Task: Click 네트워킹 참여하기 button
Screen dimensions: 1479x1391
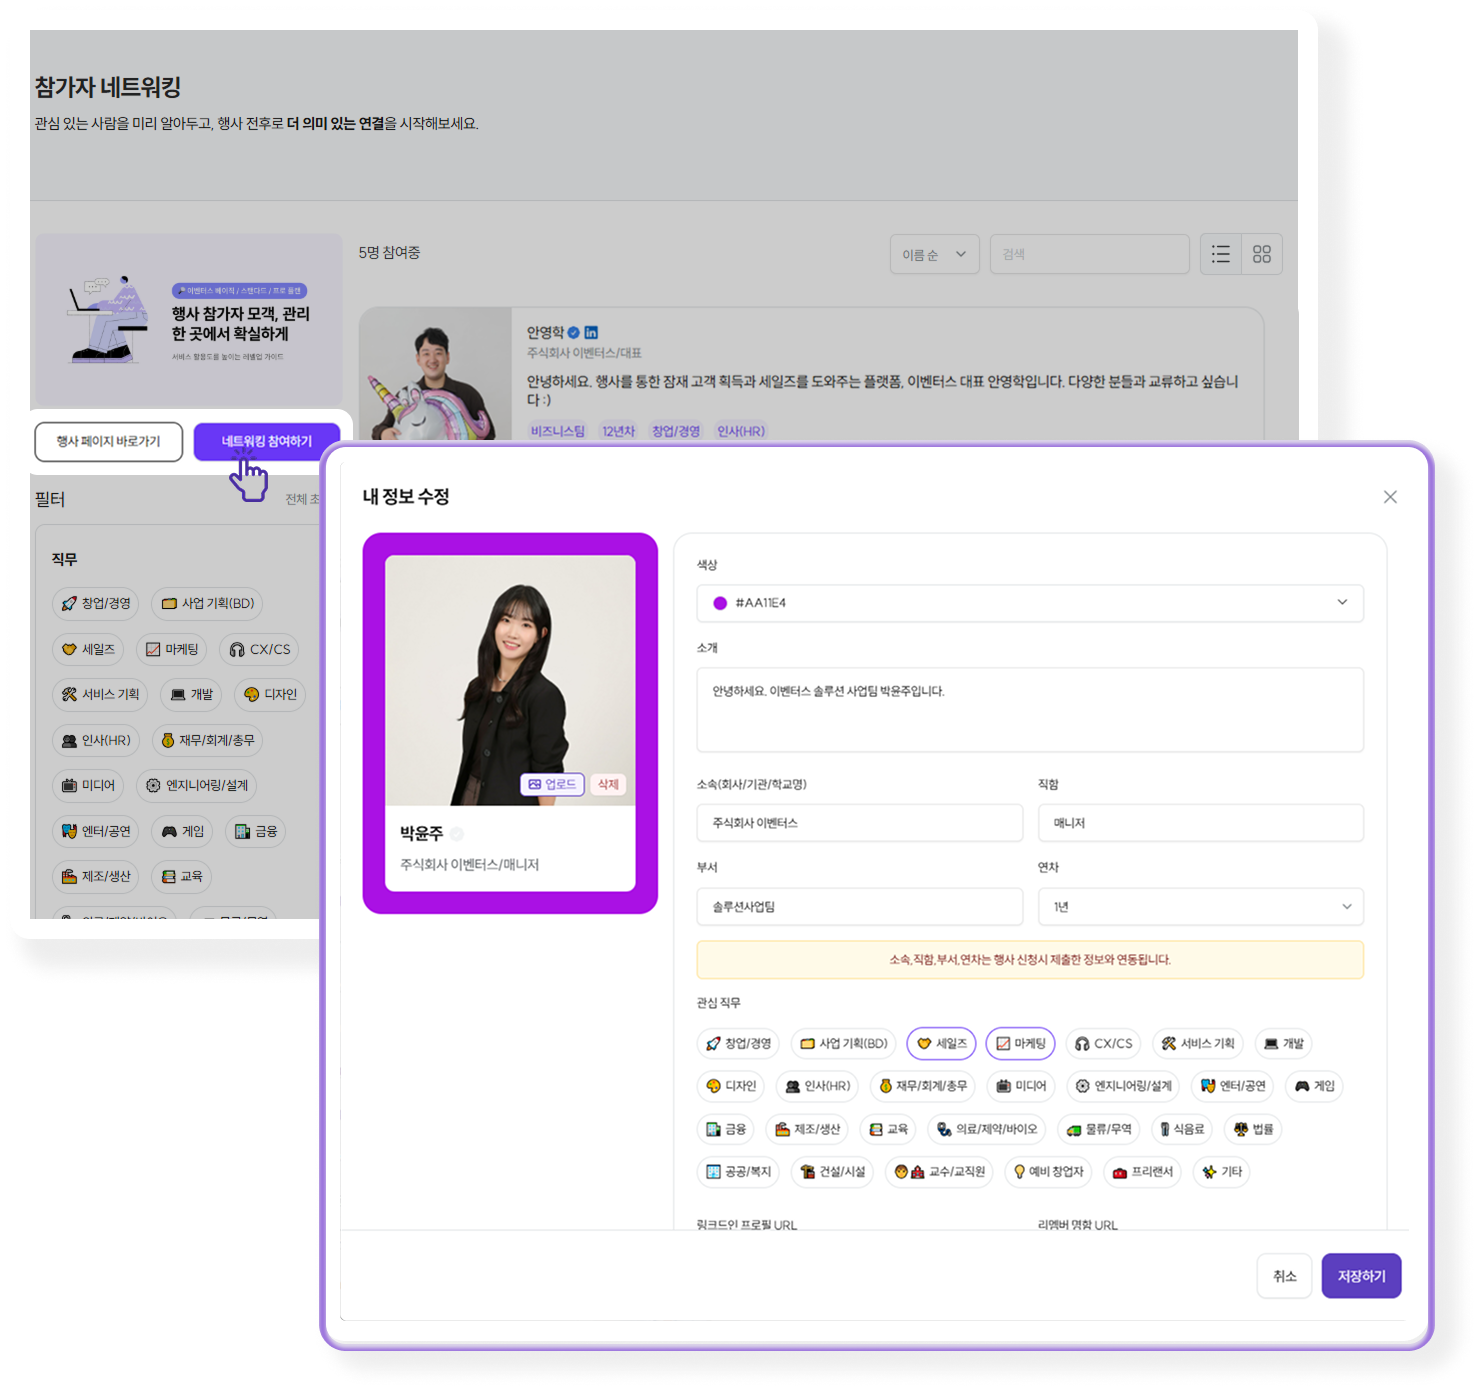Action: [x=266, y=441]
